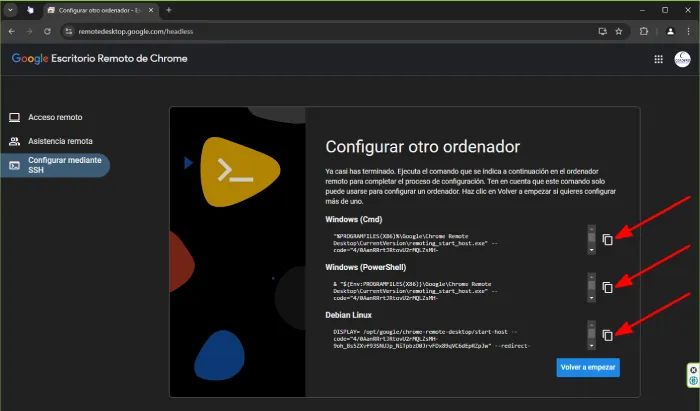Click the Google logo in header
This screenshot has width=700, height=411.
click(x=30, y=58)
